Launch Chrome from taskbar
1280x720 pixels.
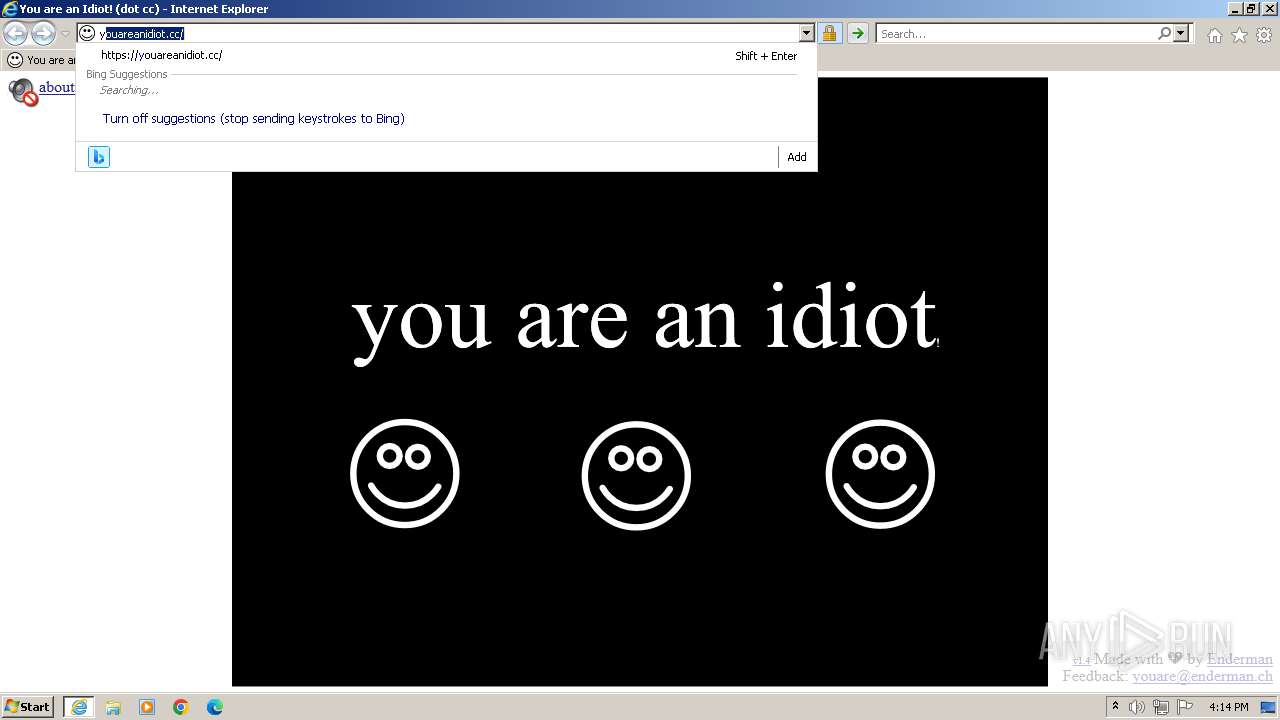pos(181,707)
